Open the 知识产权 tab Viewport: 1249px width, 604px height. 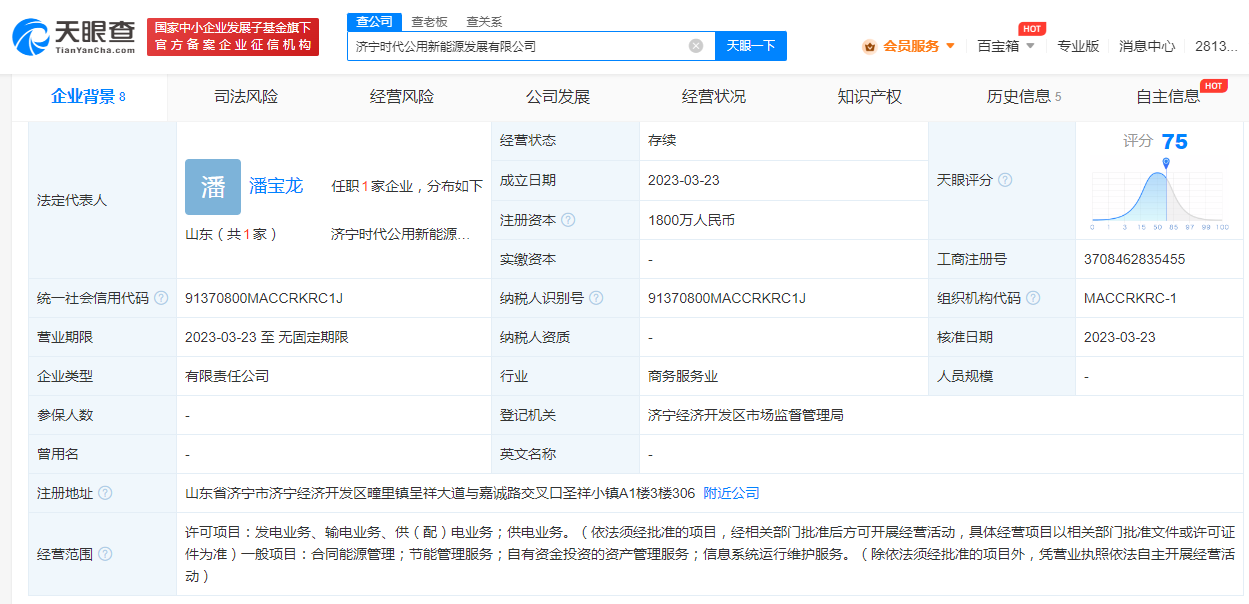(x=870, y=97)
